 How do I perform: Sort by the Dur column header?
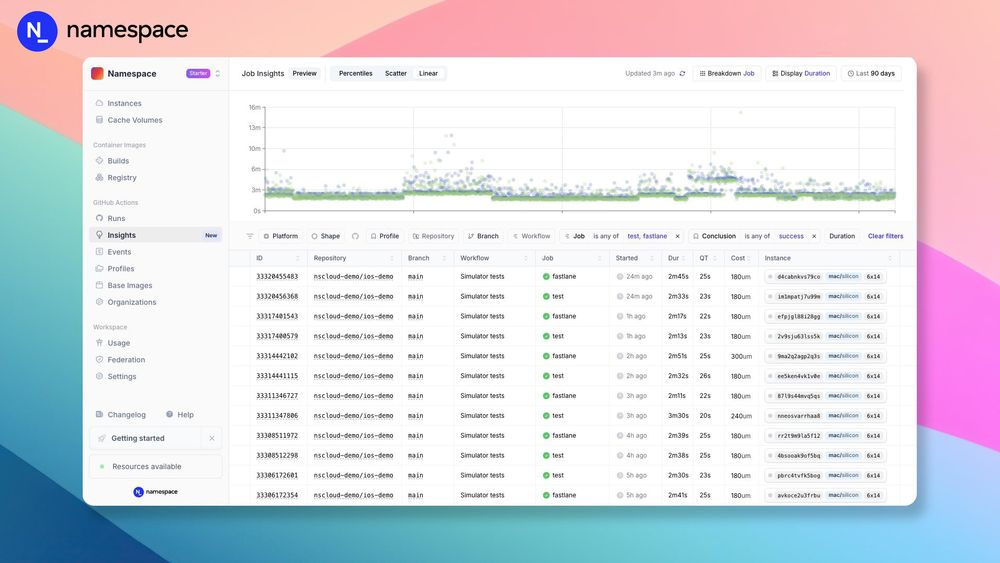(x=676, y=258)
